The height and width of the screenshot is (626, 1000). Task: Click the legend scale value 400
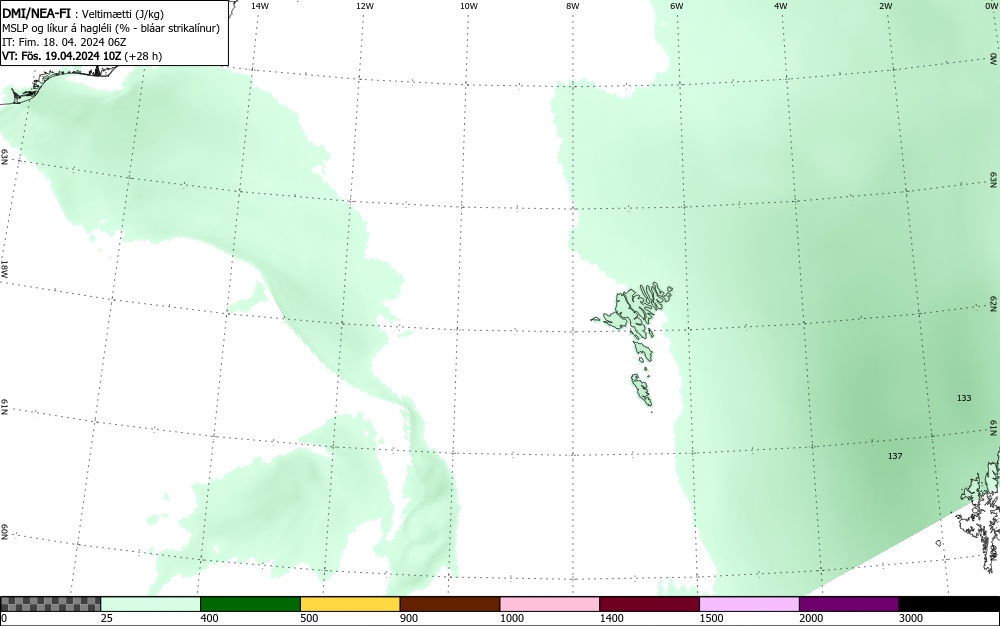point(209,618)
